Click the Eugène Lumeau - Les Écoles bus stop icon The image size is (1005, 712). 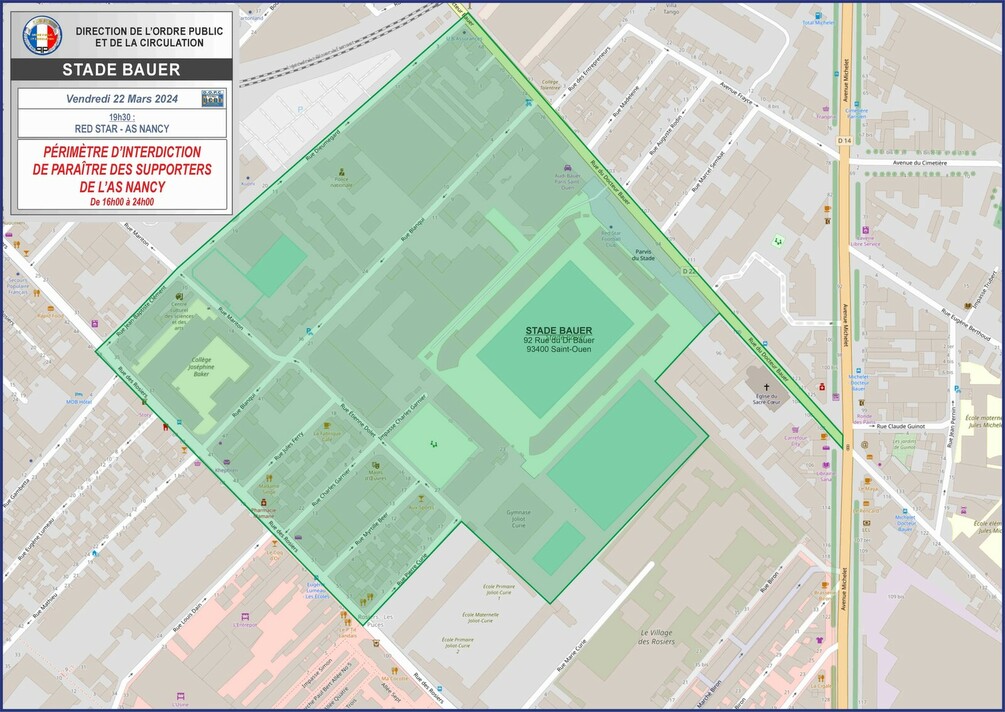[x=317, y=576]
